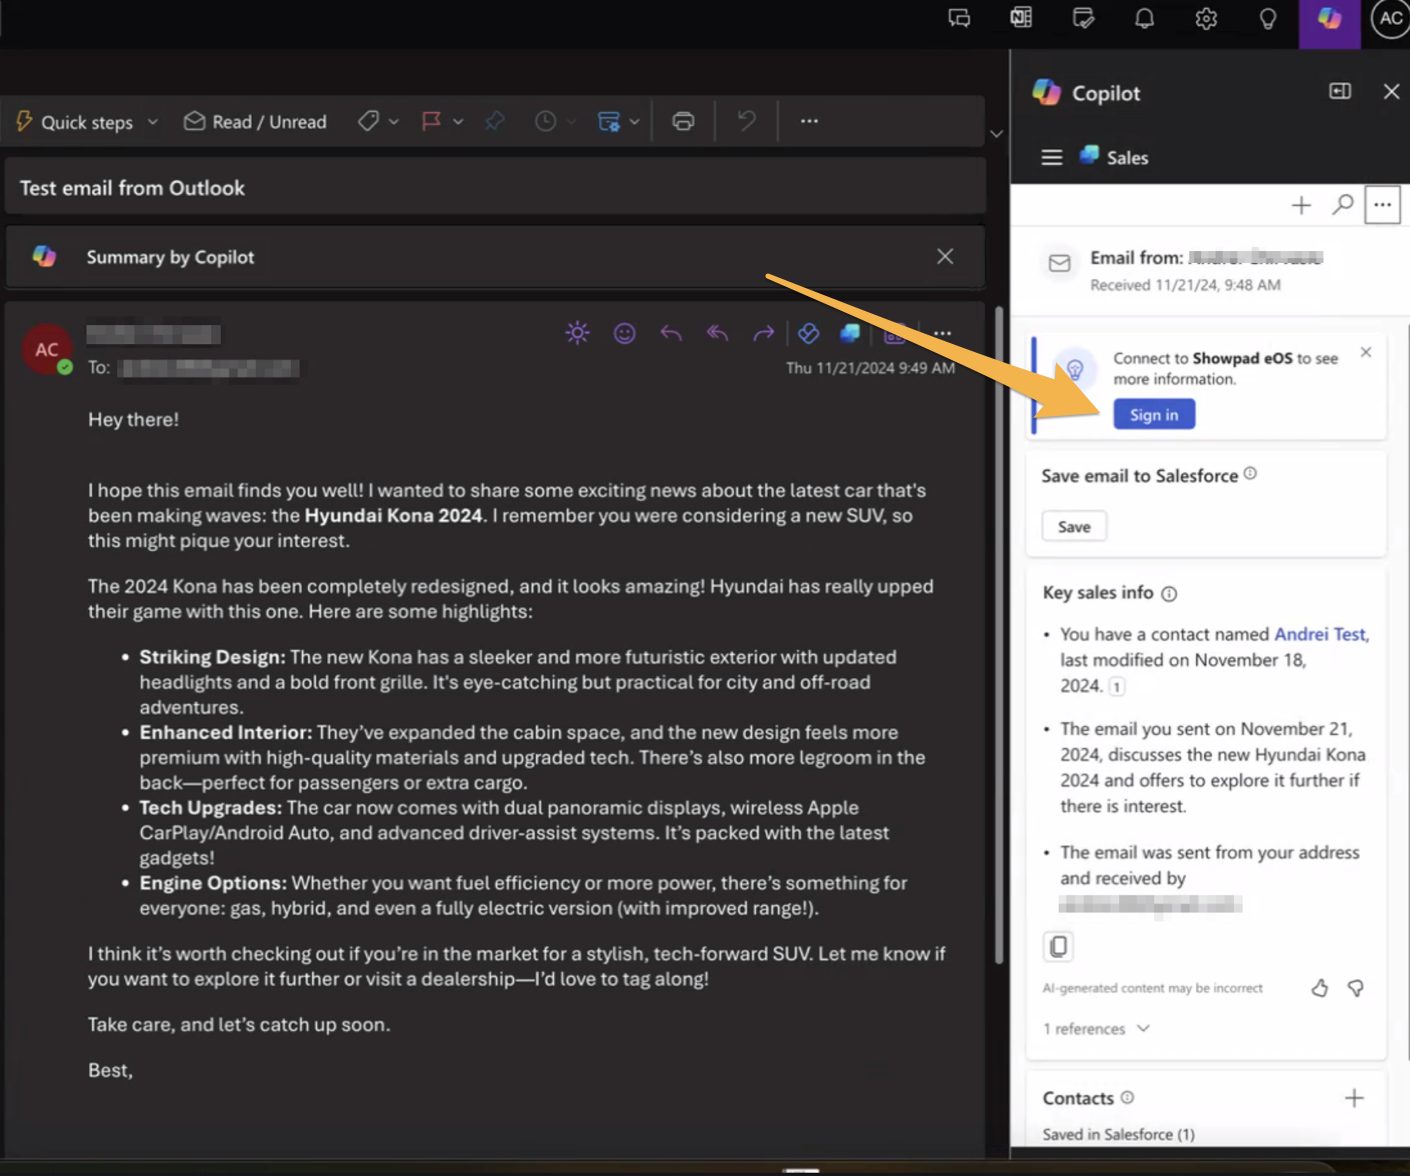Open the settings gear

pyautogui.click(x=1206, y=18)
